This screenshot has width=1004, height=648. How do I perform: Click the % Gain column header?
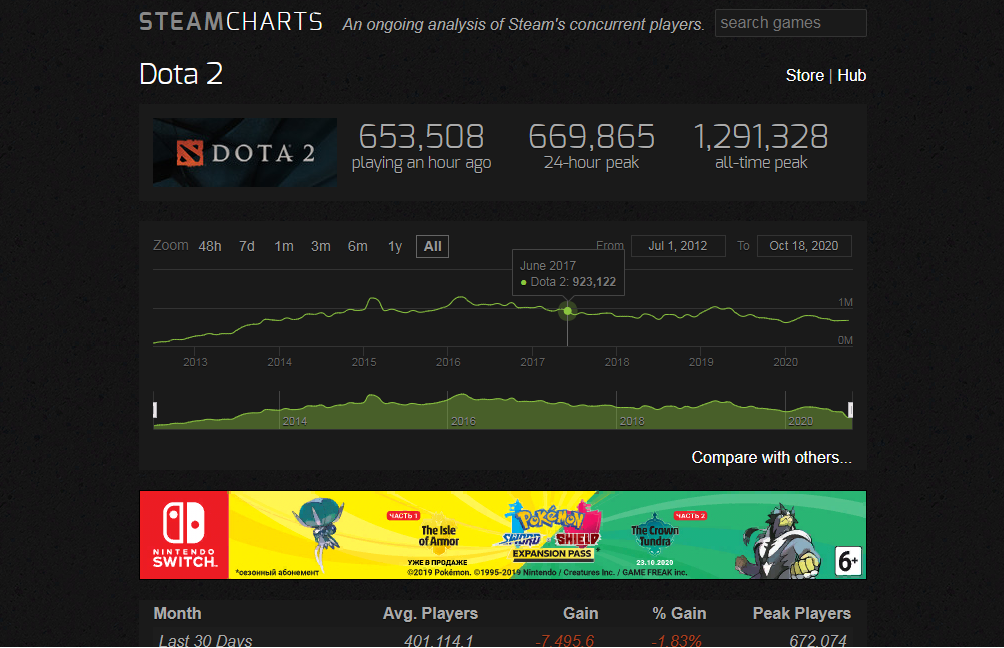(679, 613)
